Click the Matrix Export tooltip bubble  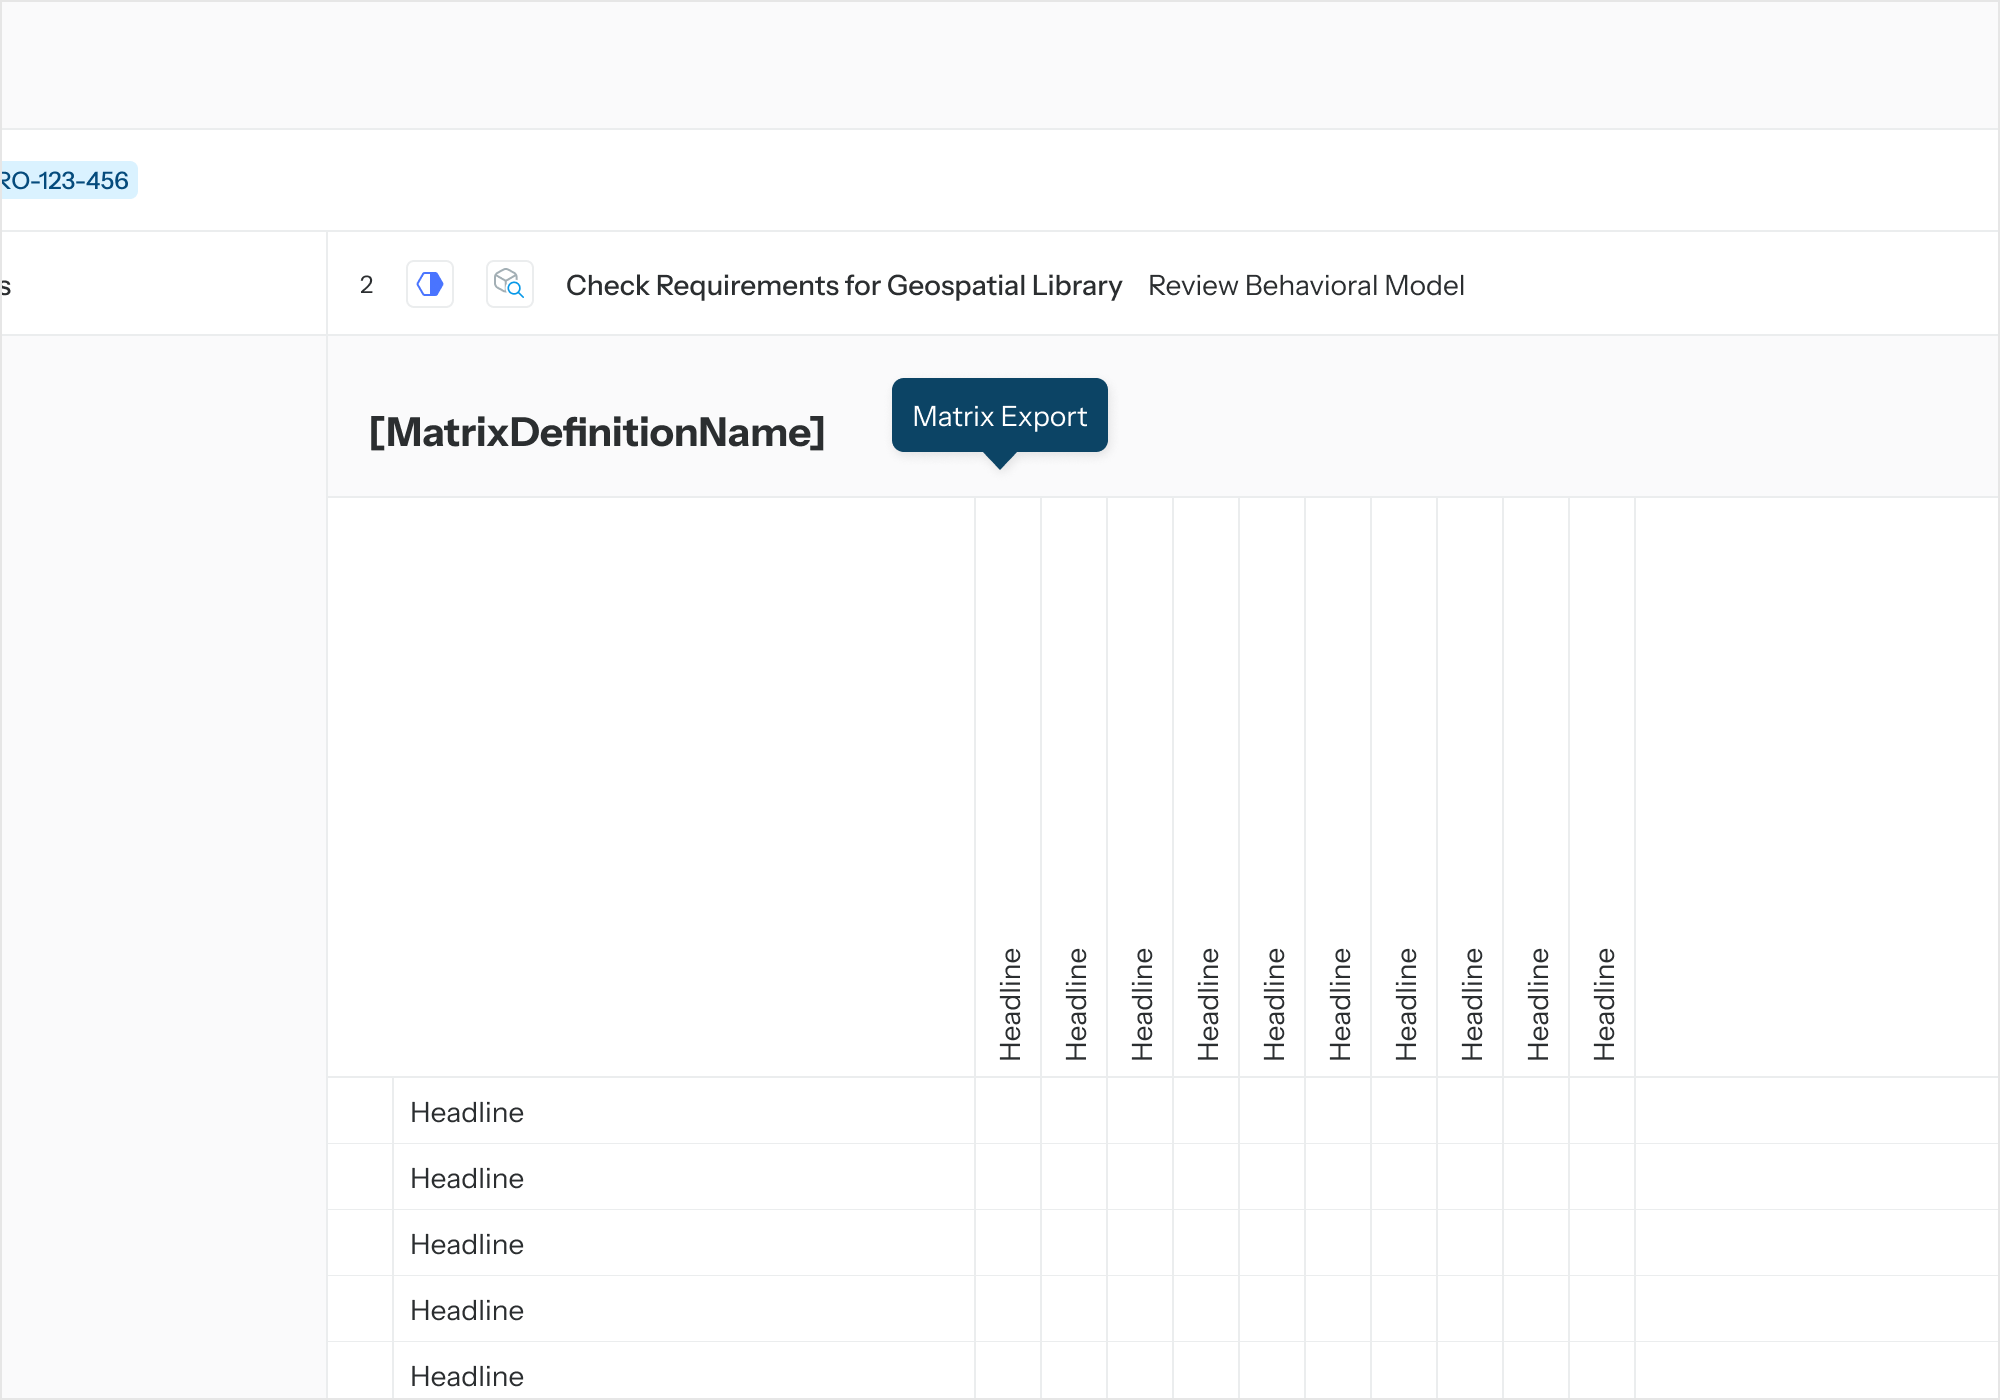999,416
